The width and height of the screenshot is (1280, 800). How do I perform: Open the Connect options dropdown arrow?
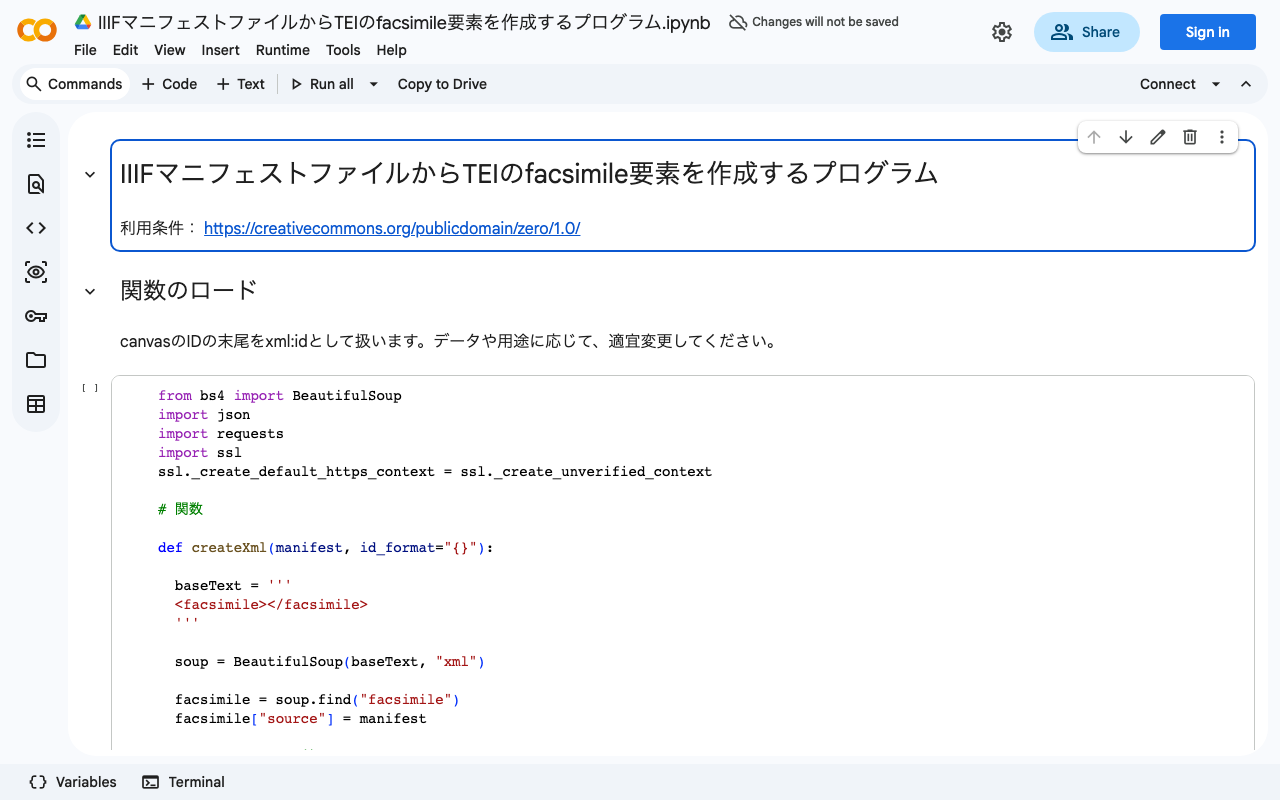[x=1216, y=84]
